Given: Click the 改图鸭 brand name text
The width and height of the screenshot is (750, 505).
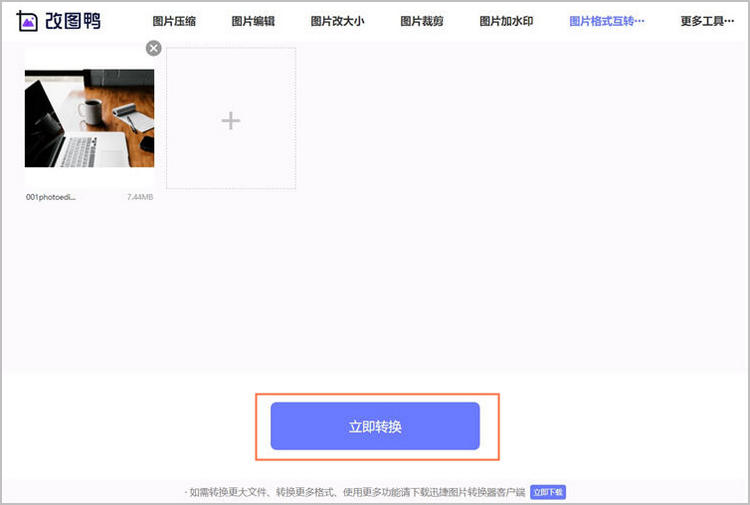Looking at the screenshot, I should (x=73, y=21).
